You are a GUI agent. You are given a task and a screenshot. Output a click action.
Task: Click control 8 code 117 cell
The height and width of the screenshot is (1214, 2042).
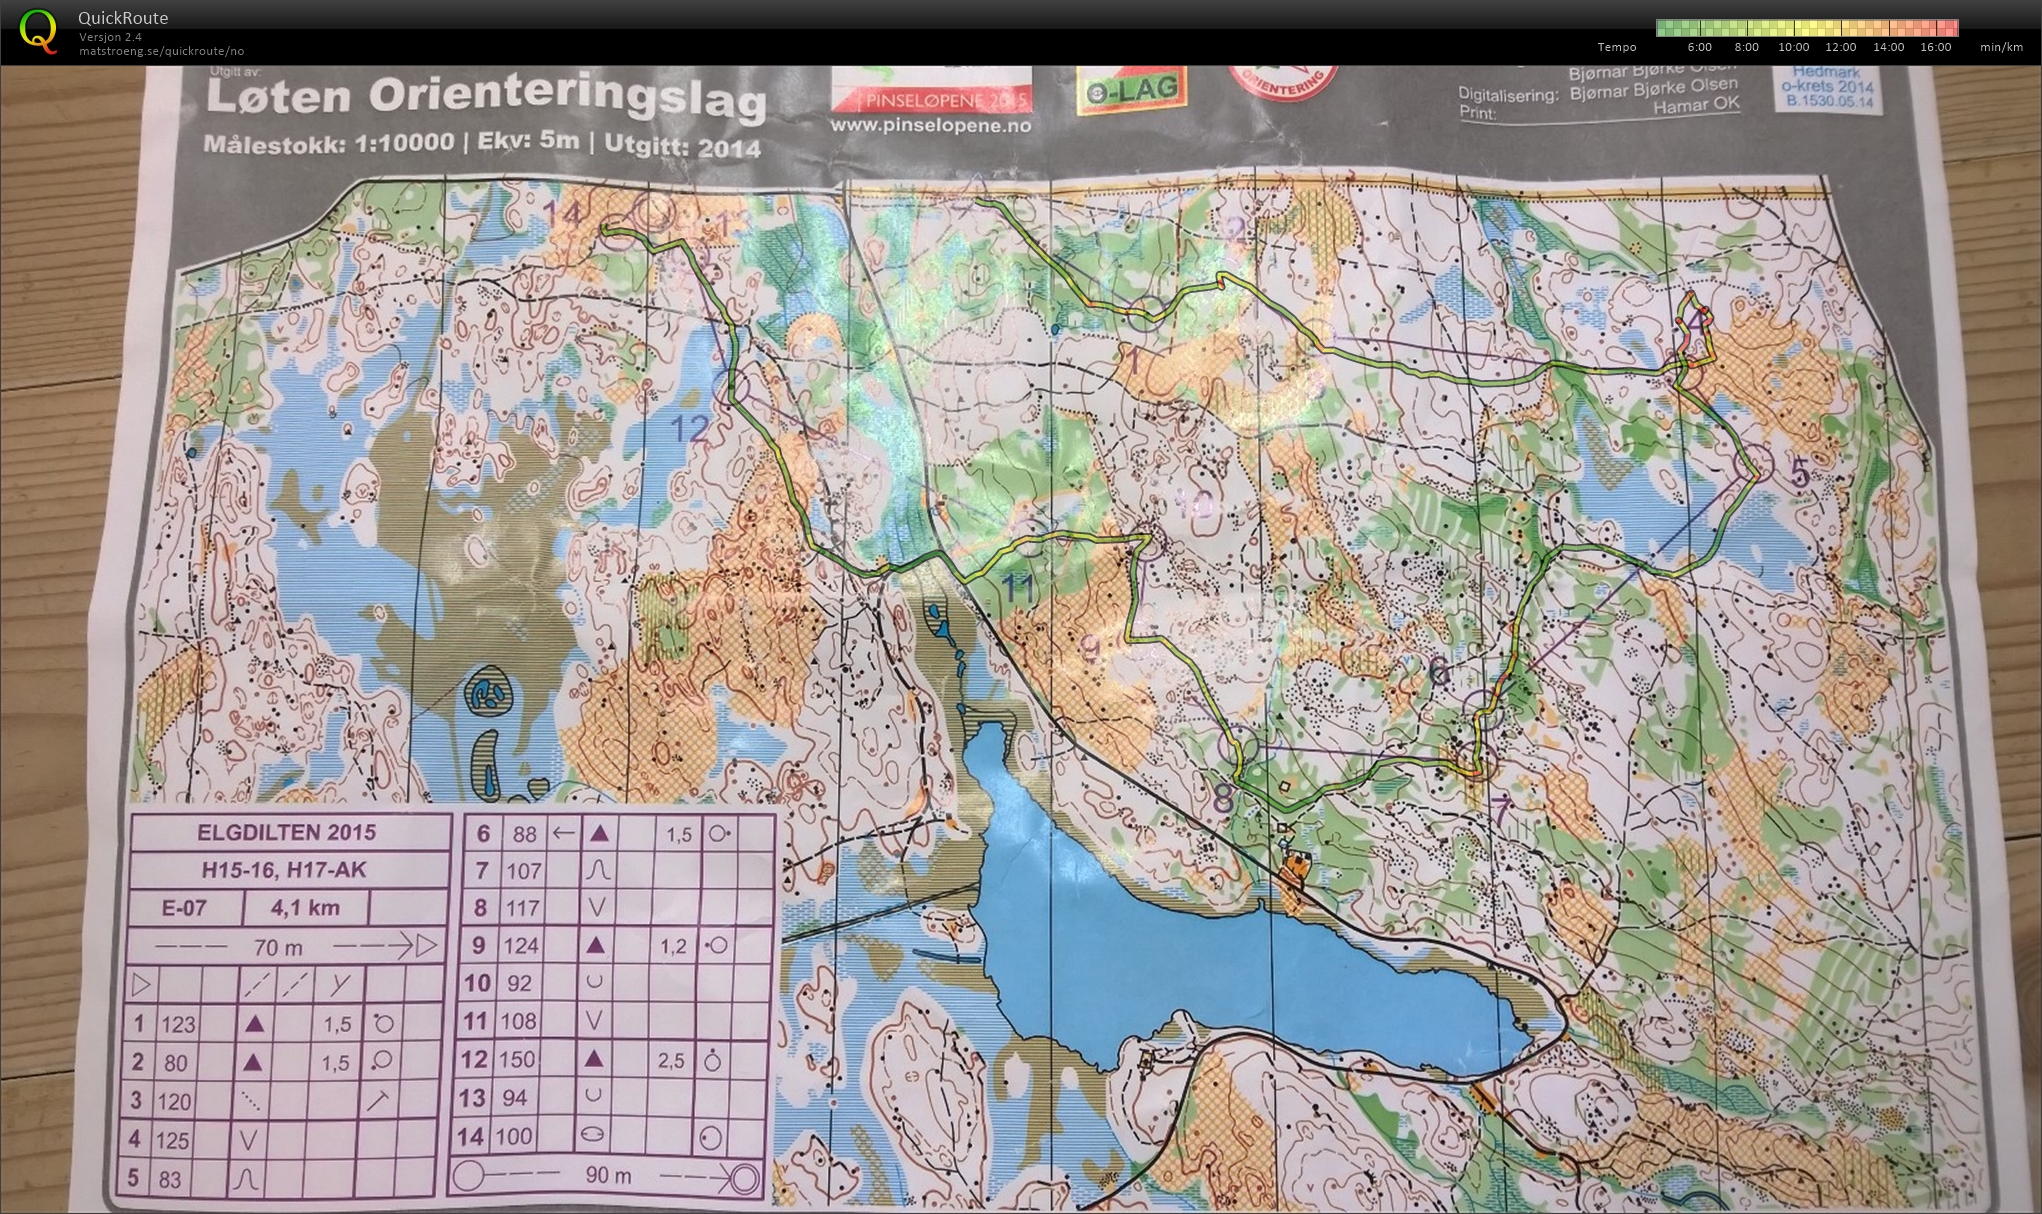(x=523, y=908)
